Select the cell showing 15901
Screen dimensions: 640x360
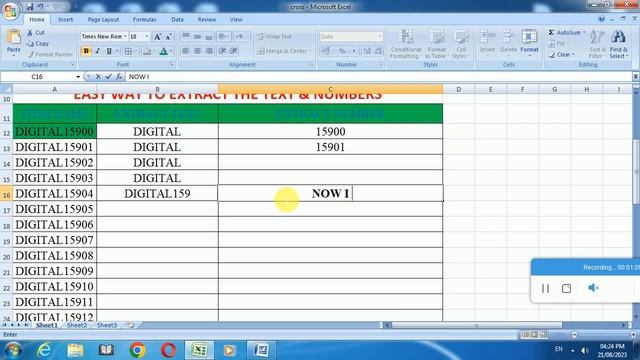tap(330, 147)
